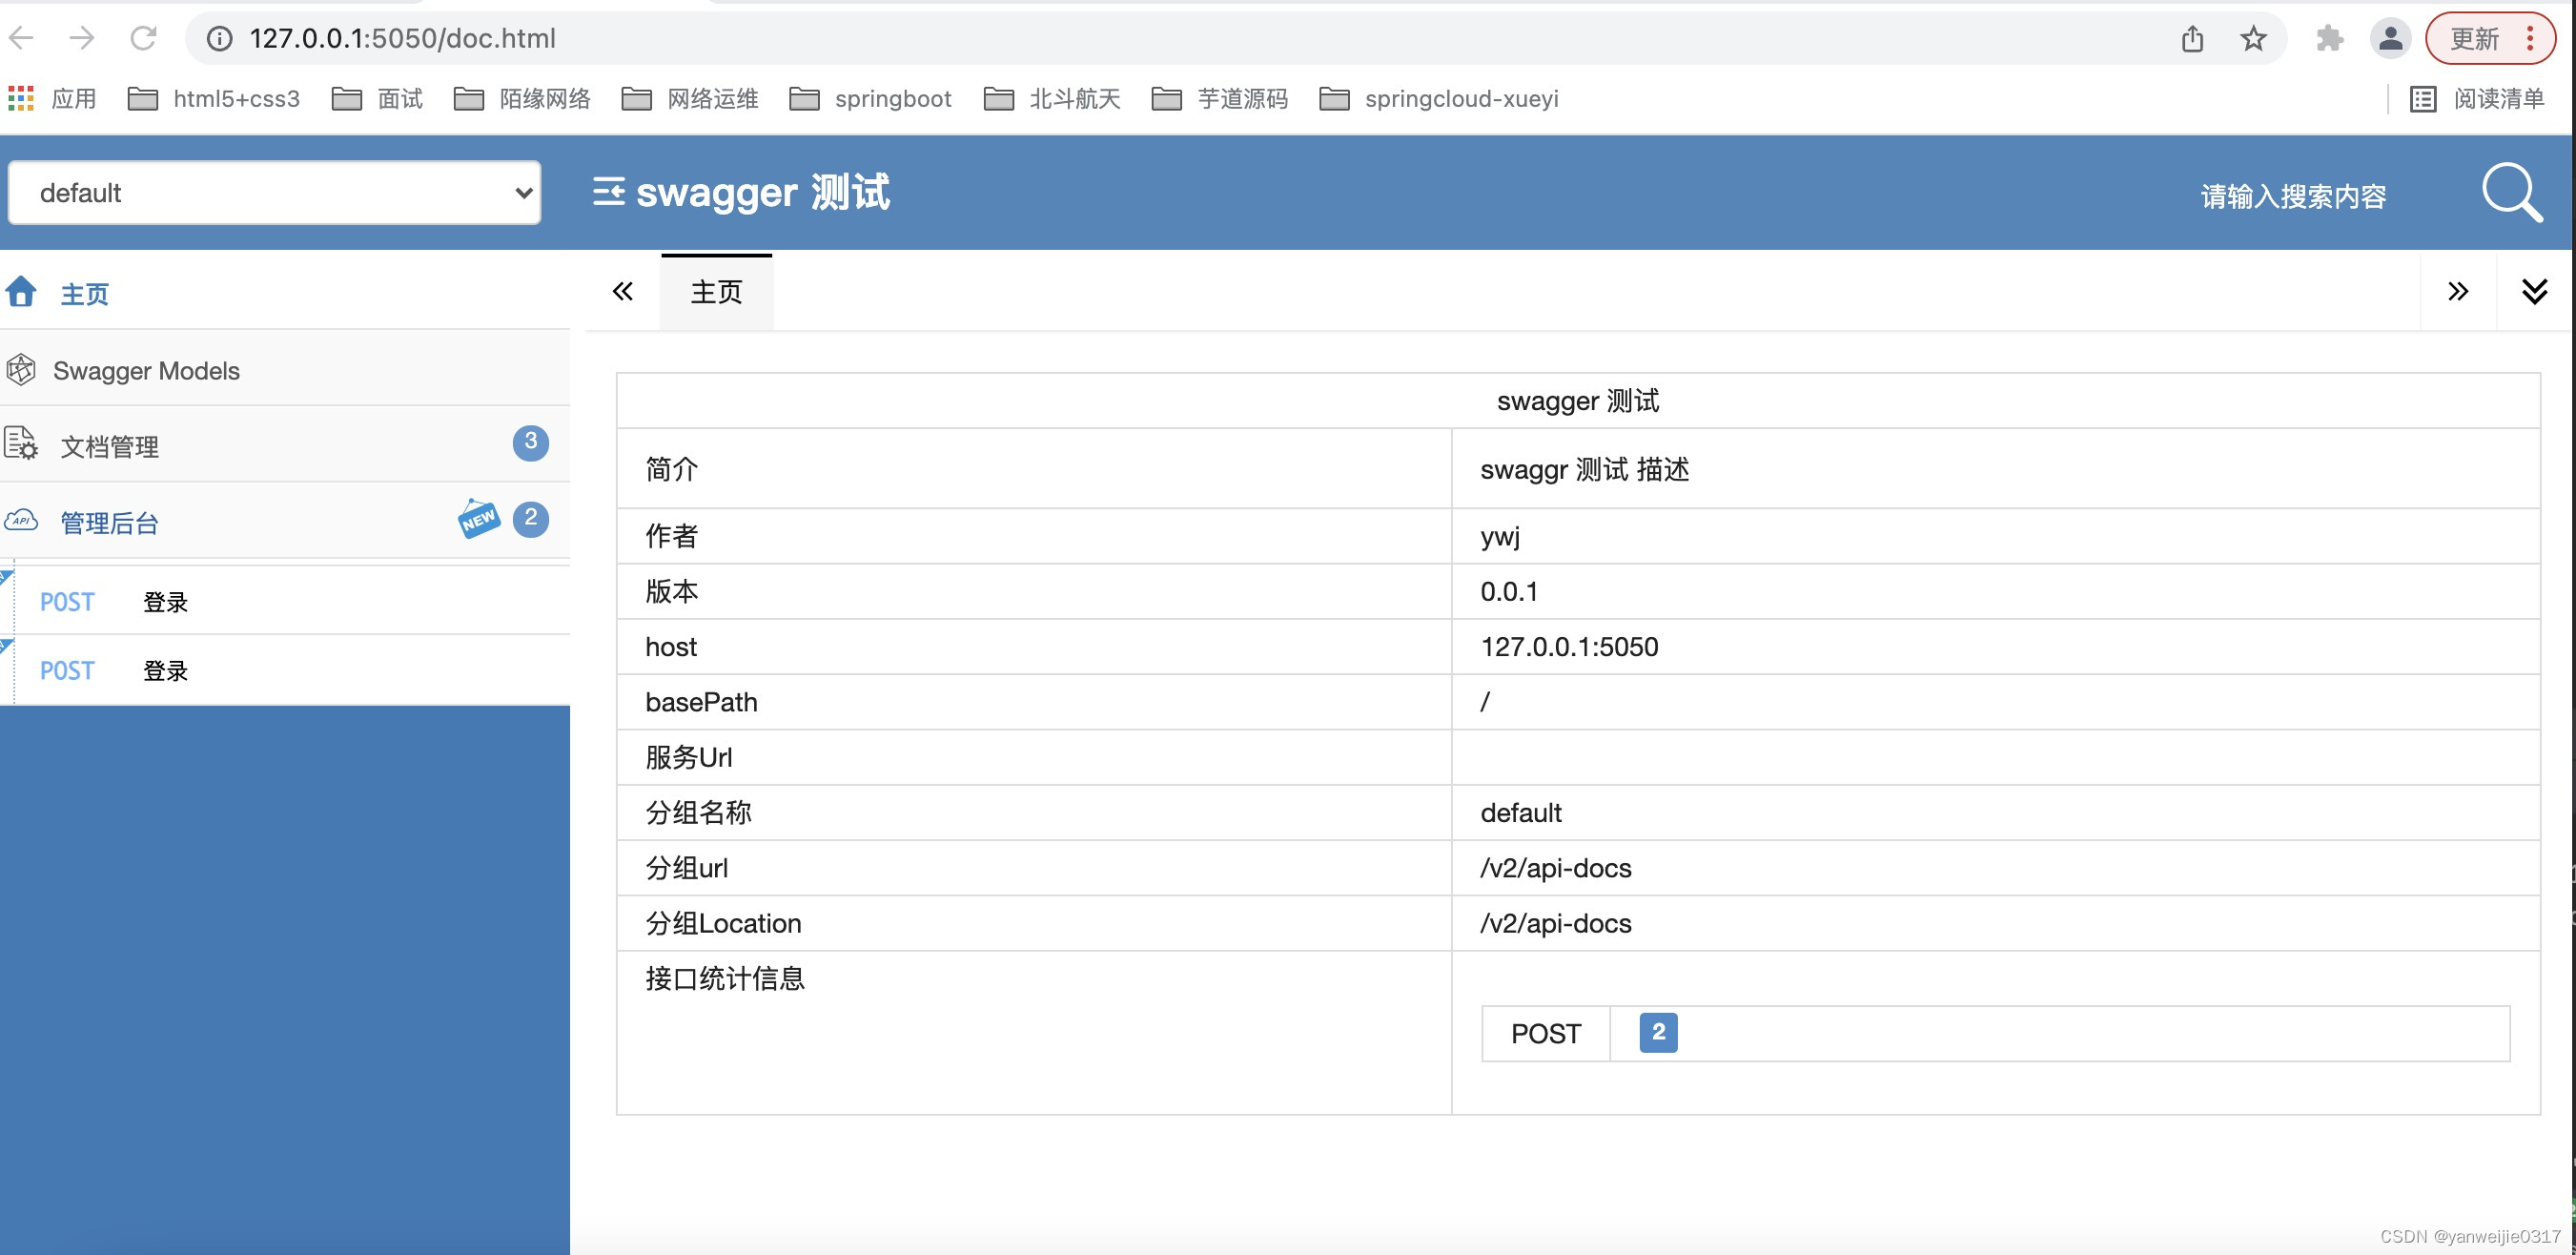Click the 分组名称 value default
The width and height of the screenshot is (2576, 1255).
click(x=1520, y=812)
